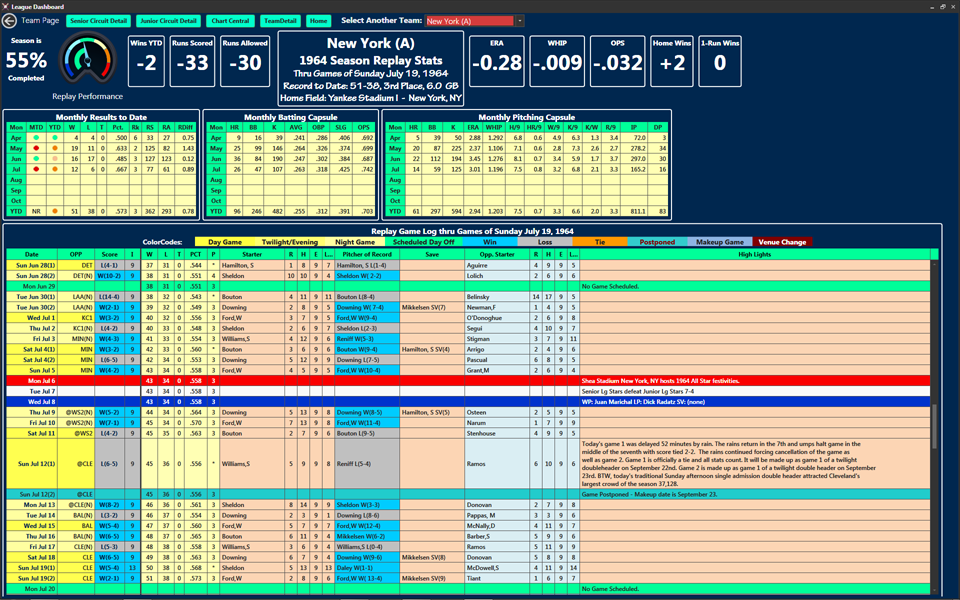Go back using the Team Page arrow icon

[9, 21]
